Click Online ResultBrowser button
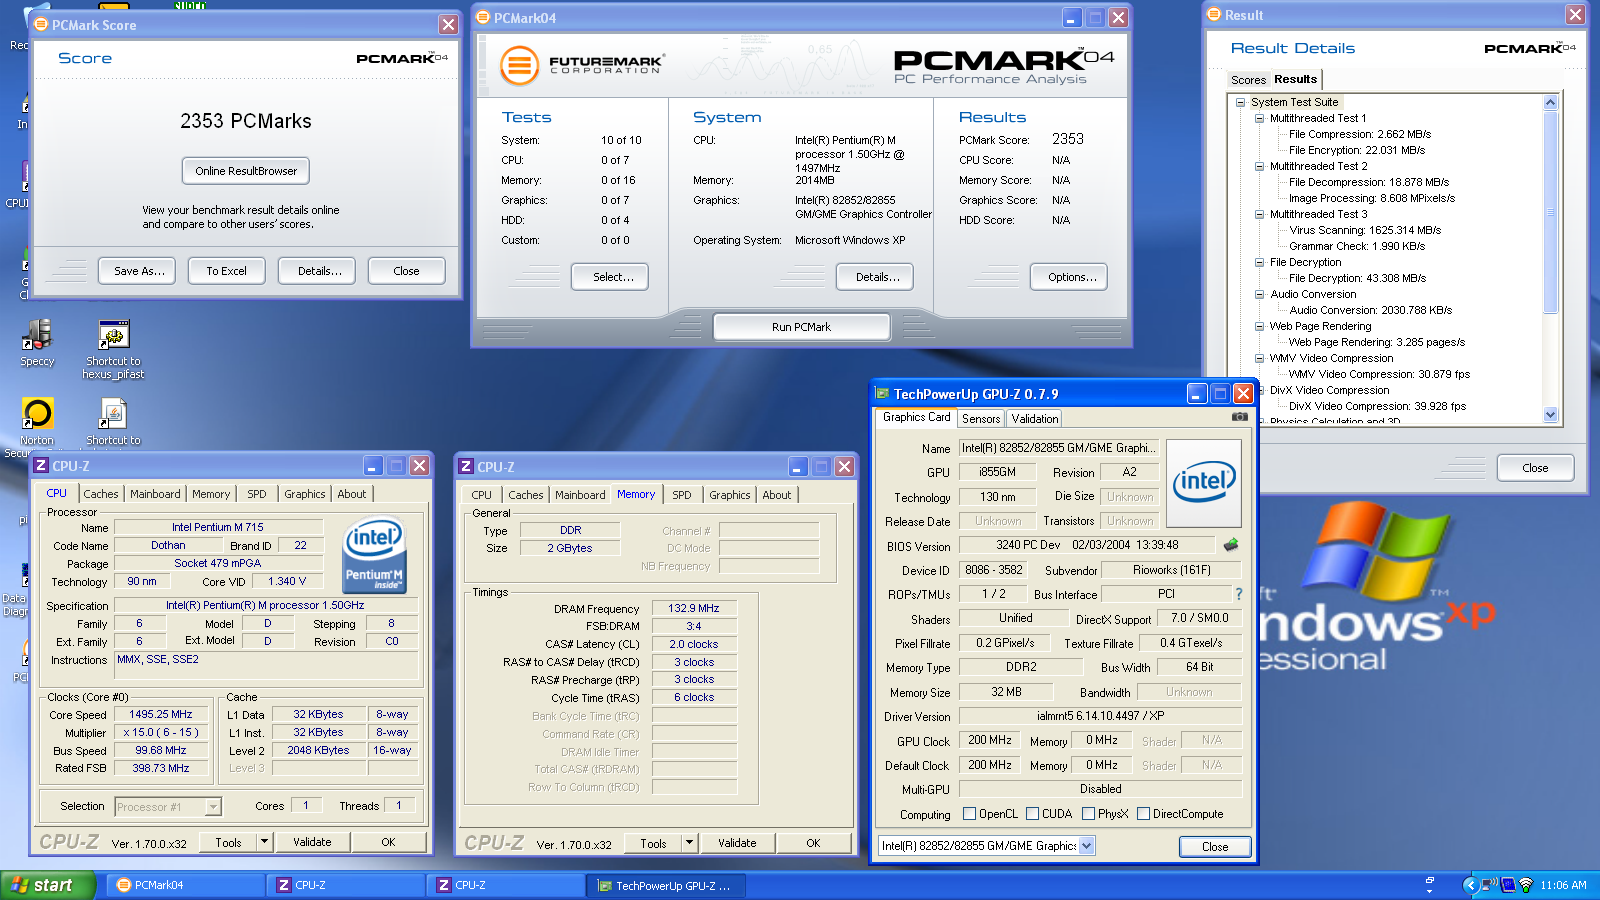 246,171
